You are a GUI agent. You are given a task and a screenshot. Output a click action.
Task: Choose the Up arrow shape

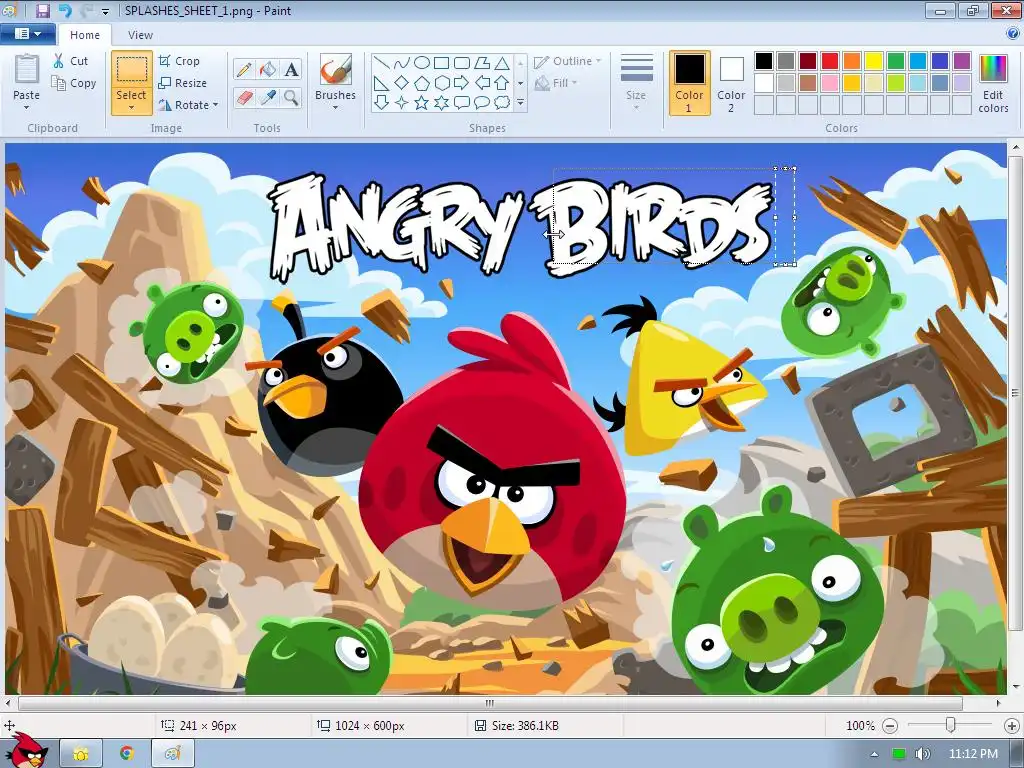point(502,83)
